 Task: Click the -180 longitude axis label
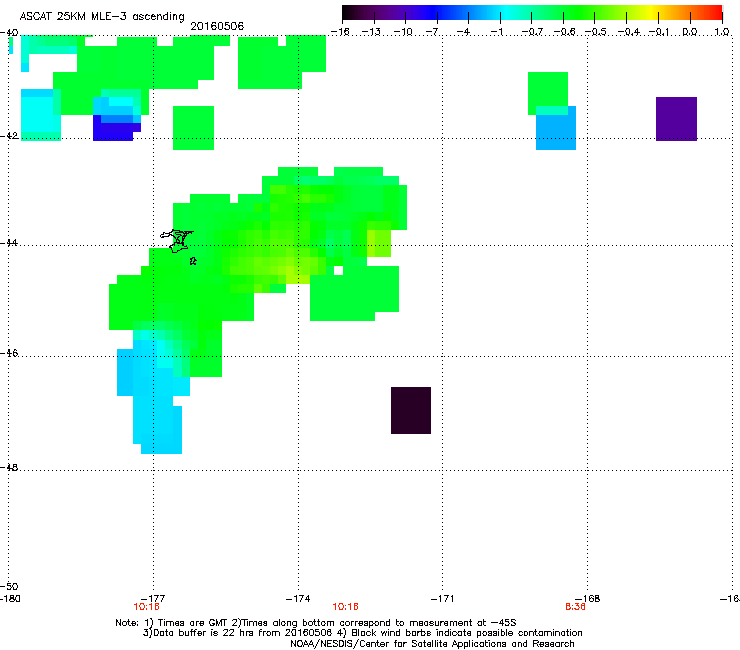(x=10, y=599)
